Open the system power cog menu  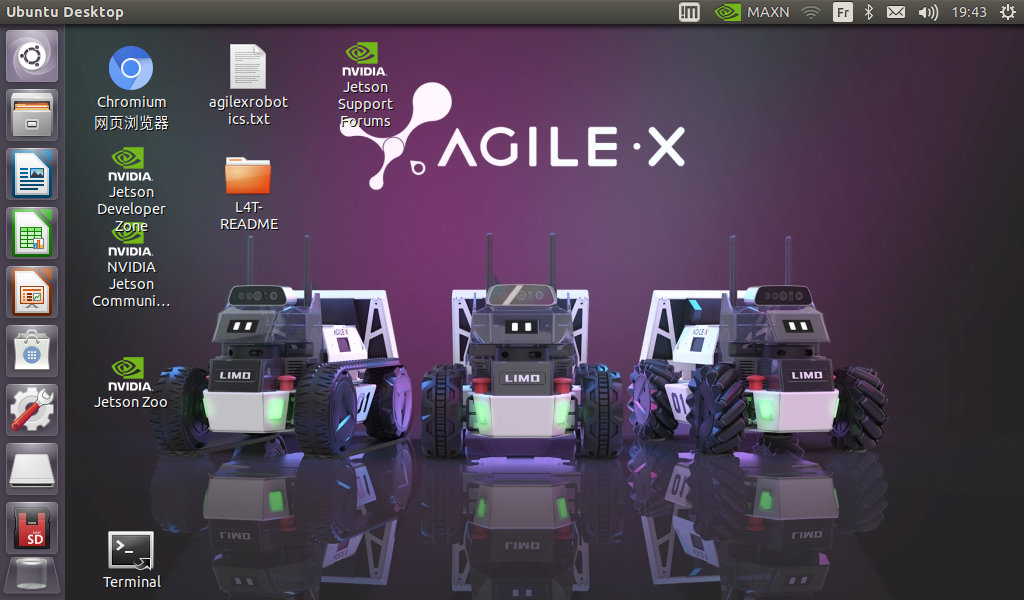(1008, 12)
